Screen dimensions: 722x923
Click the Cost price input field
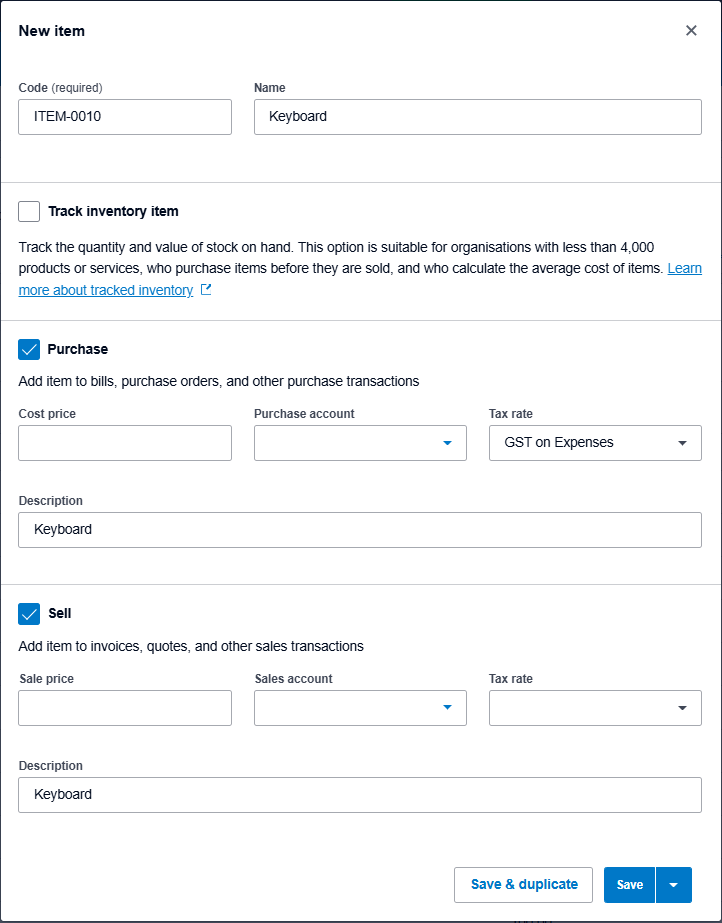(125, 443)
